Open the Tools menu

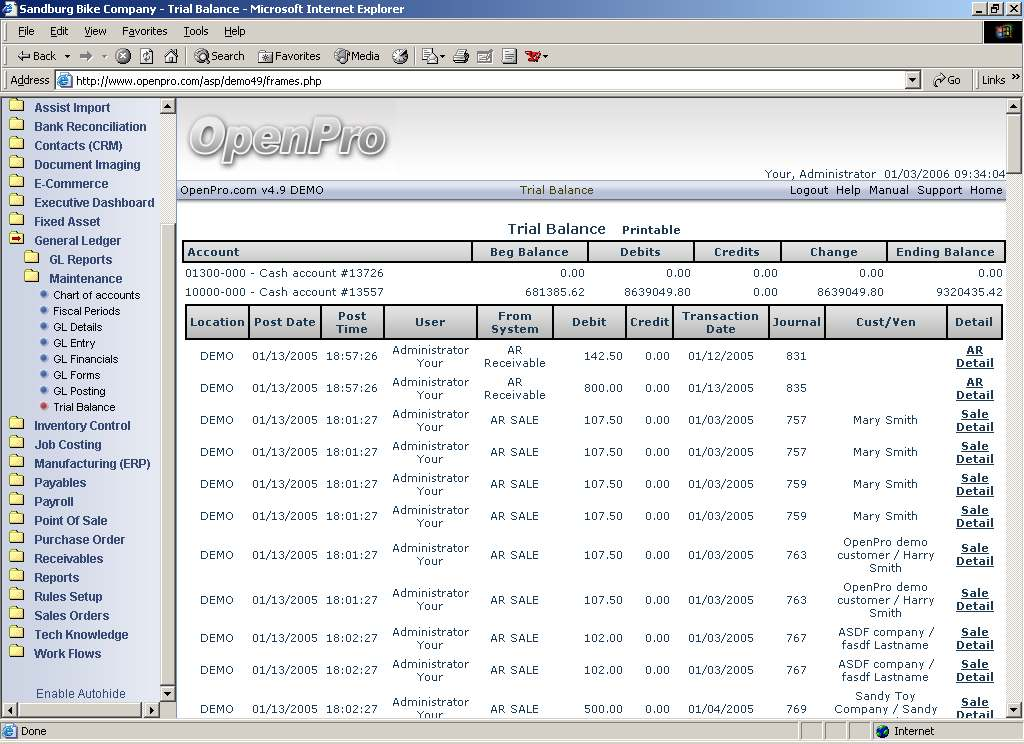195,31
